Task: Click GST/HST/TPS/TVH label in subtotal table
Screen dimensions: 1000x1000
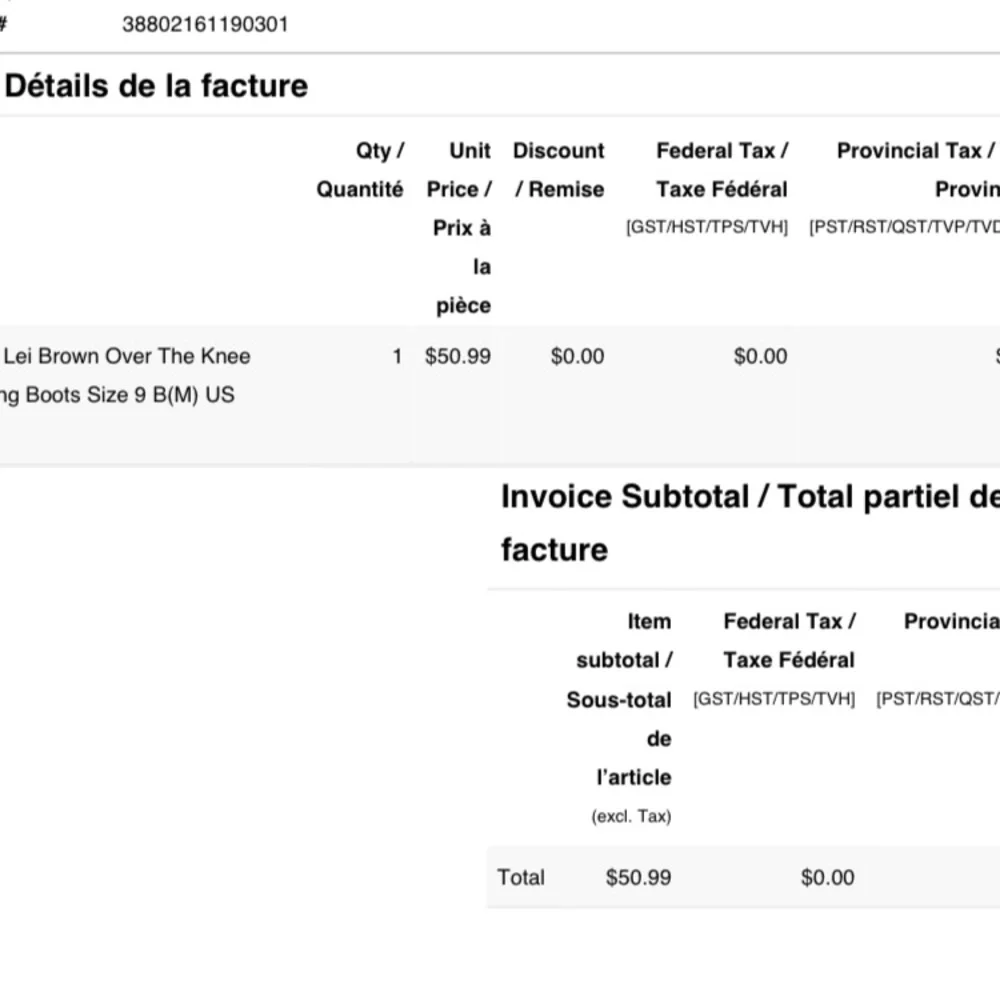Action: point(774,700)
